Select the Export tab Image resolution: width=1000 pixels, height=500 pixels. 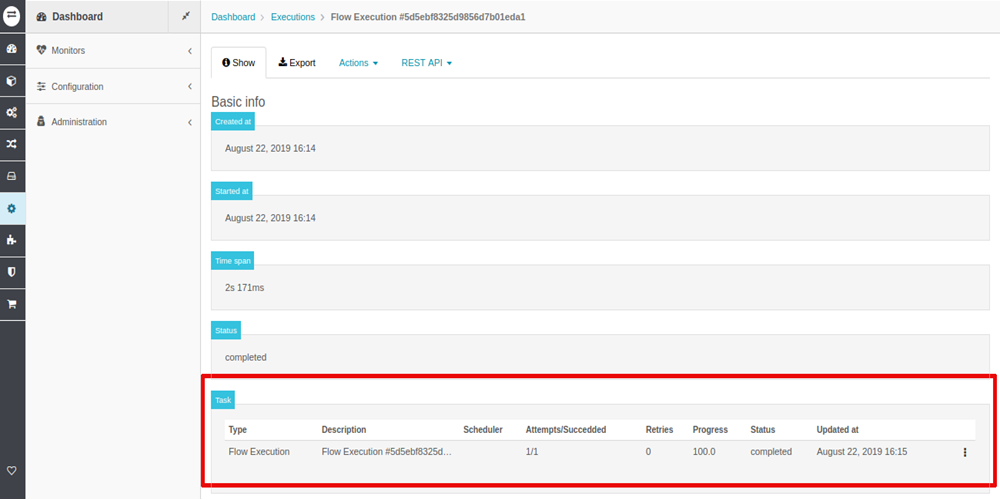click(297, 62)
